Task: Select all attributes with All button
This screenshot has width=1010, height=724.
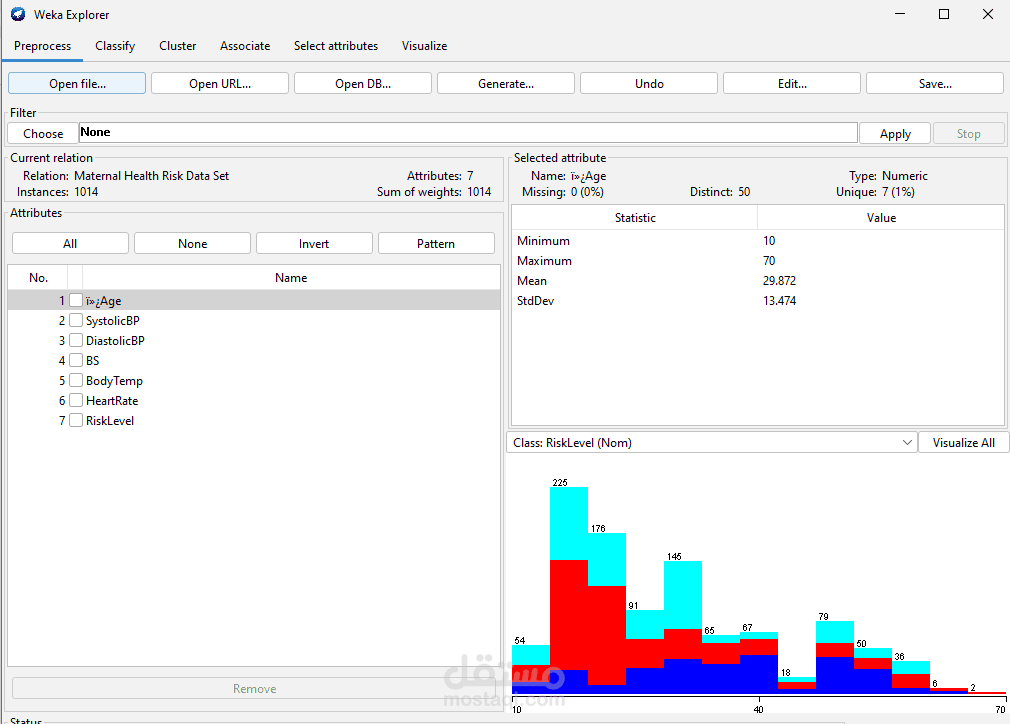Action: pyautogui.click(x=70, y=243)
